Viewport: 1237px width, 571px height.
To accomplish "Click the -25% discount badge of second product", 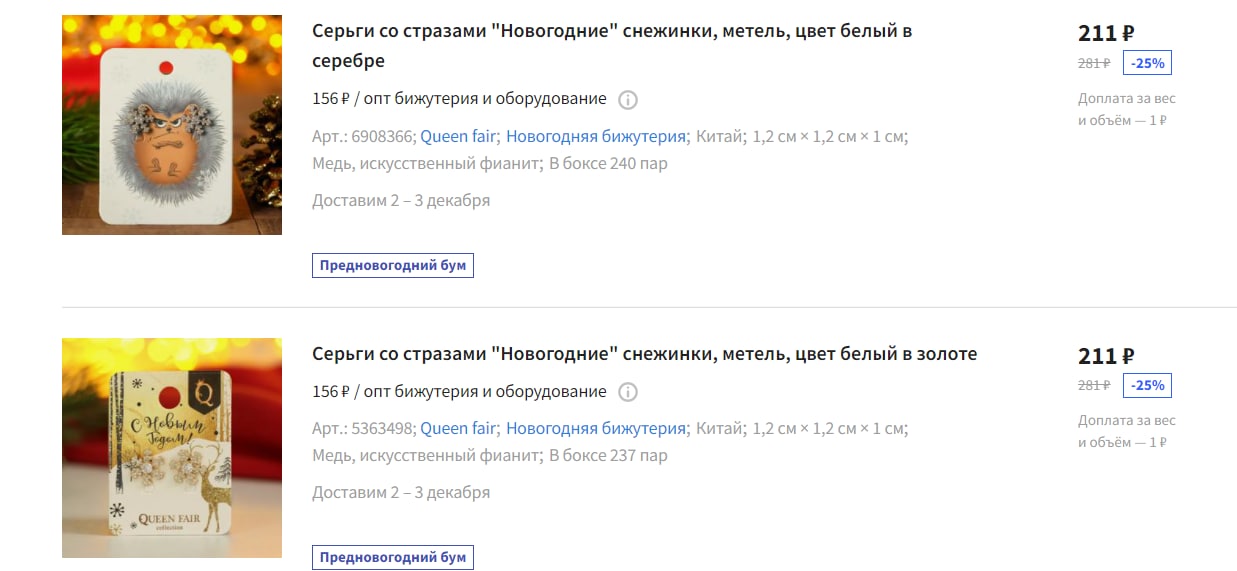I will coord(1147,385).
